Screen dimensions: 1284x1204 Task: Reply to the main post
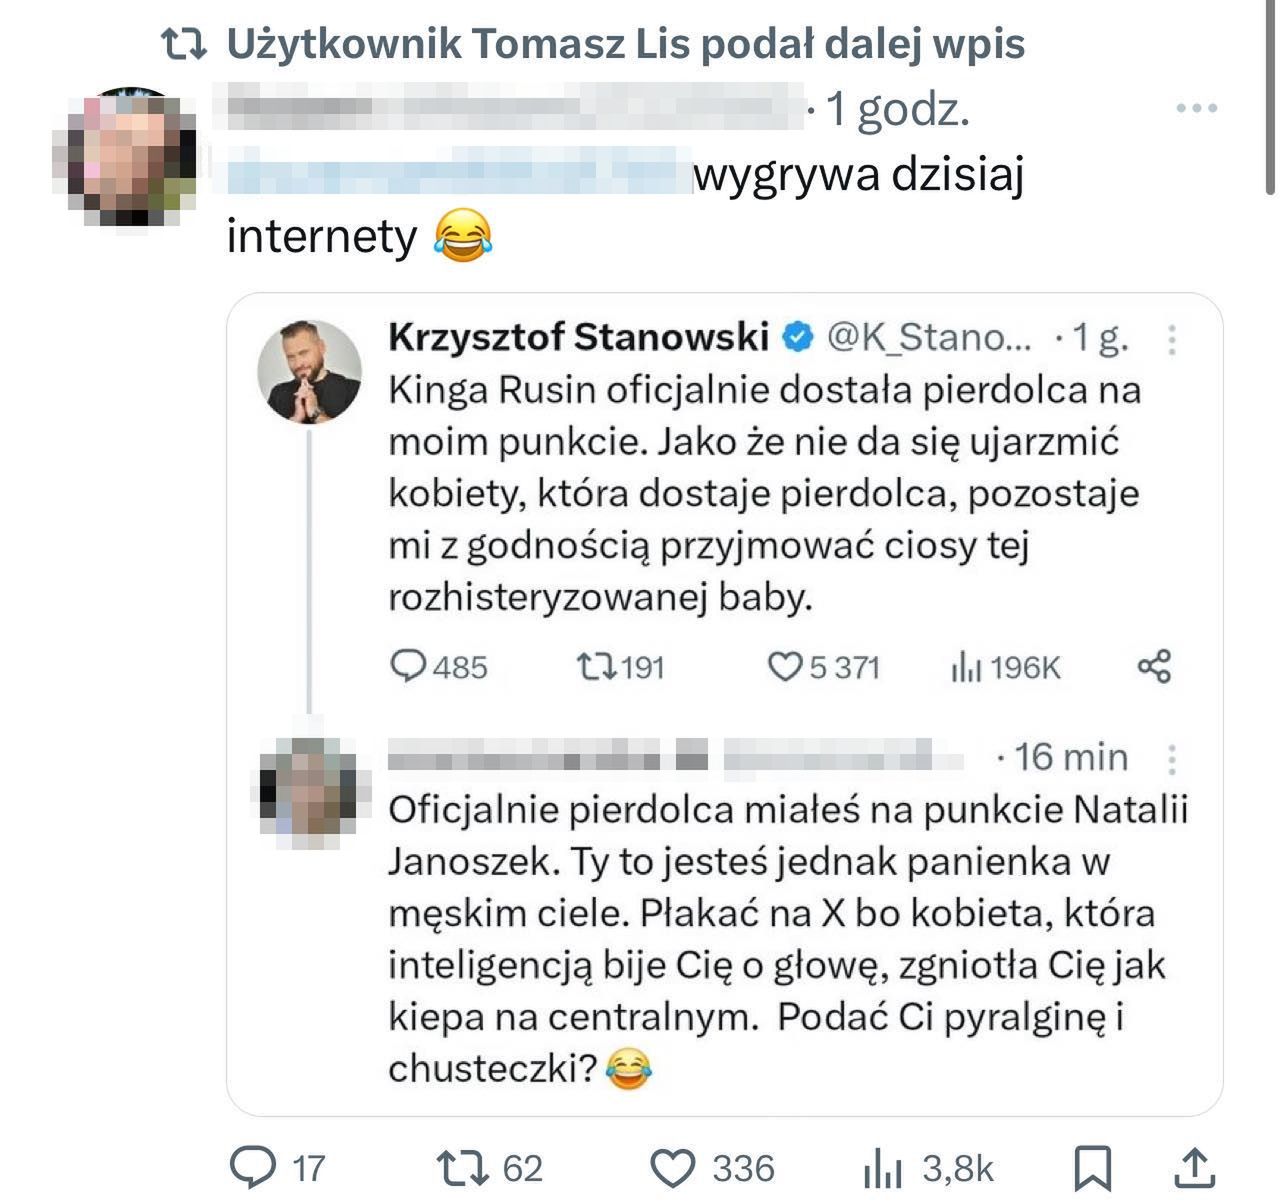pyautogui.click(x=253, y=1166)
